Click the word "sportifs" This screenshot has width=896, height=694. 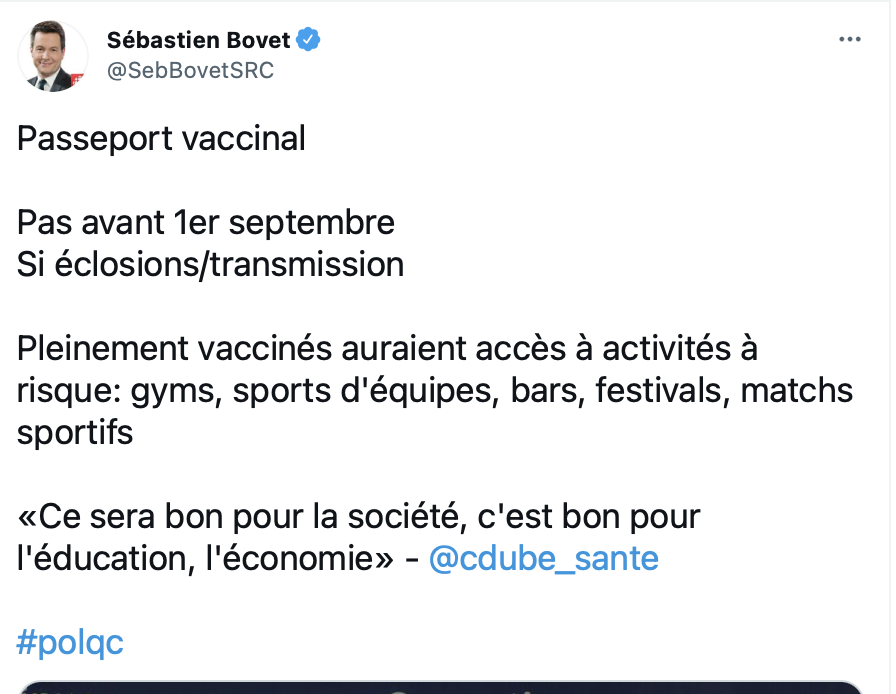tap(75, 433)
